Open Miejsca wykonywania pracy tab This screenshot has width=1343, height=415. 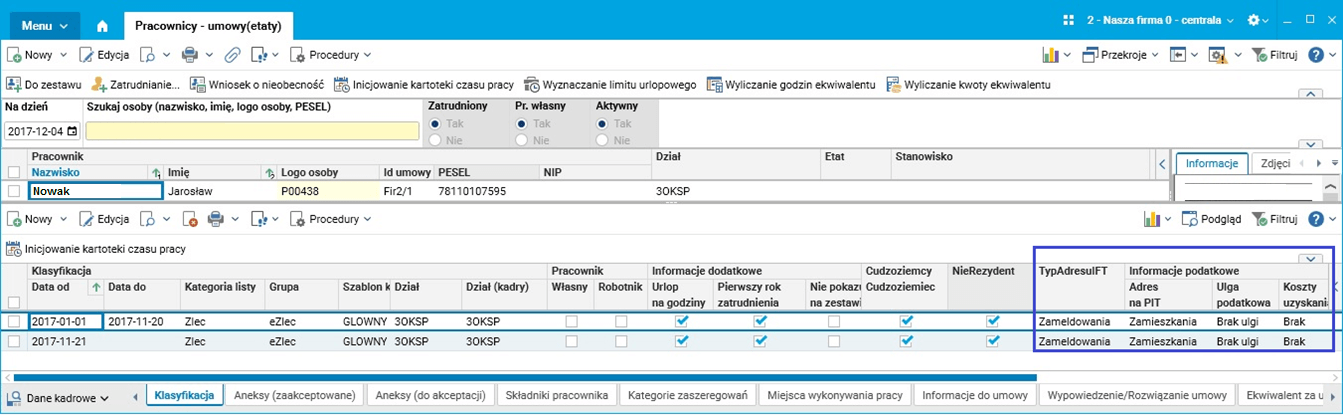835,395
